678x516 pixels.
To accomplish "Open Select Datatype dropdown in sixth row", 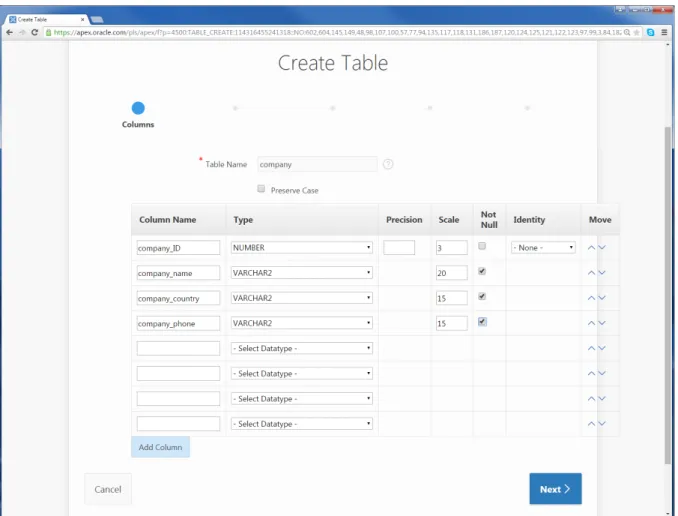I will click(x=301, y=373).
